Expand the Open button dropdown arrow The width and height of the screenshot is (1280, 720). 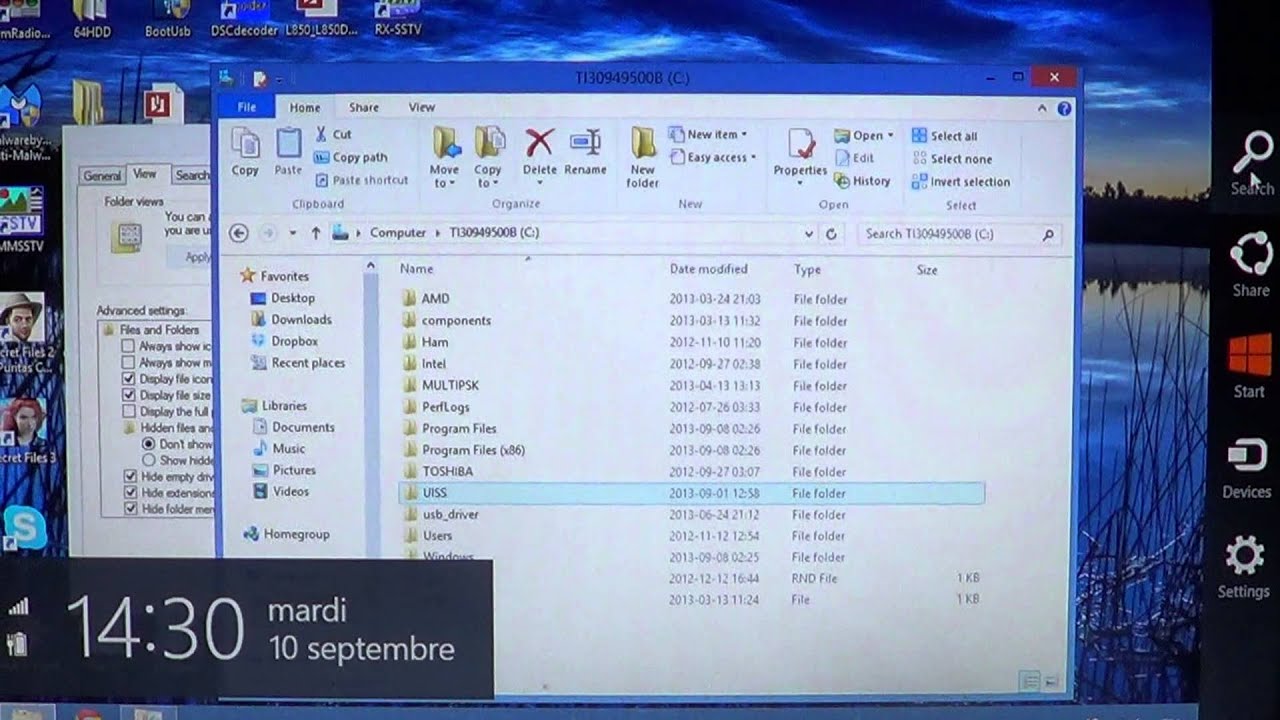[889, 135]
